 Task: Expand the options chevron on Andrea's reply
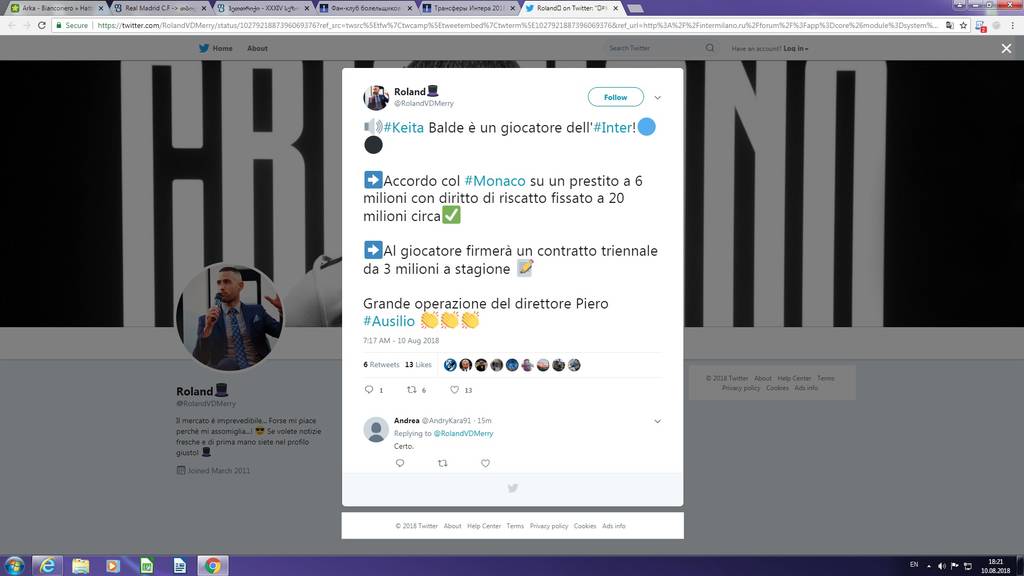657,421
